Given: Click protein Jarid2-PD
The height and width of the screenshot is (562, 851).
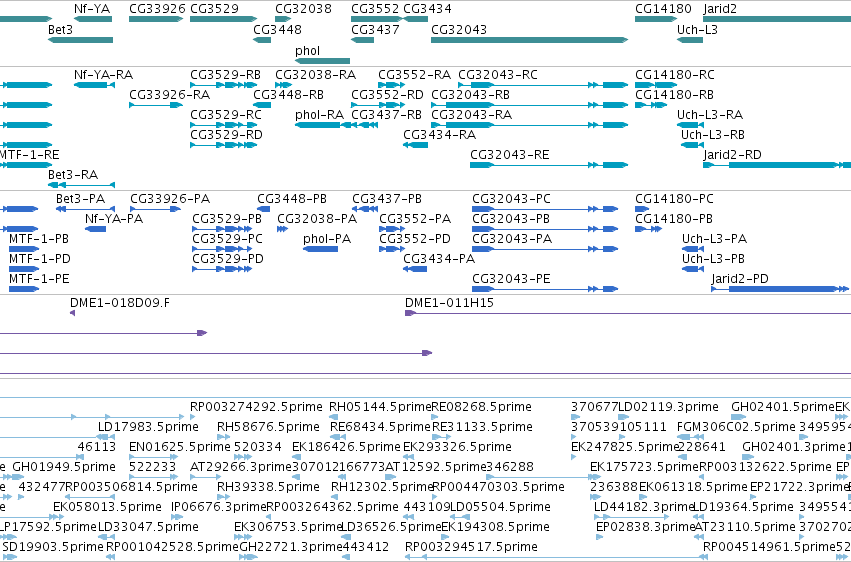Looking at the screenshot, I should click(x=740, y=279).
